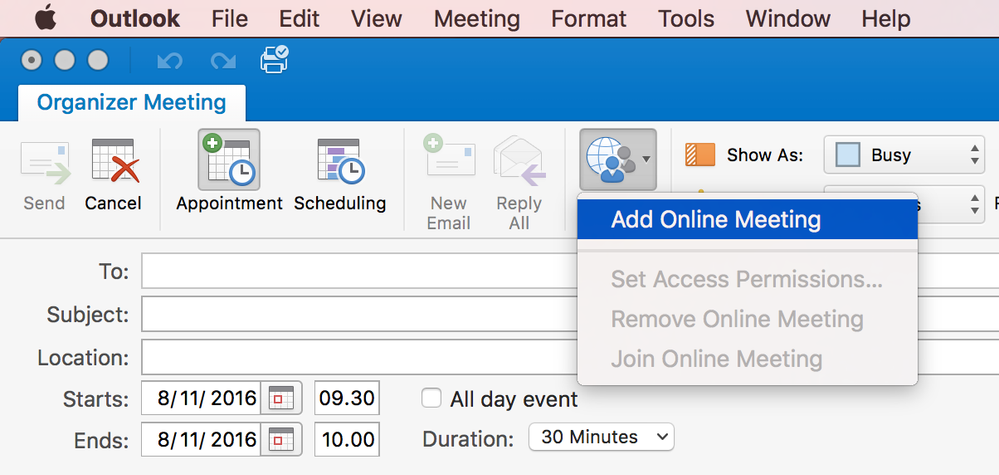Select the Organizer Meeting tab
Image resolution: width=999 pixels, height=475 pixels.
(131, 103)
